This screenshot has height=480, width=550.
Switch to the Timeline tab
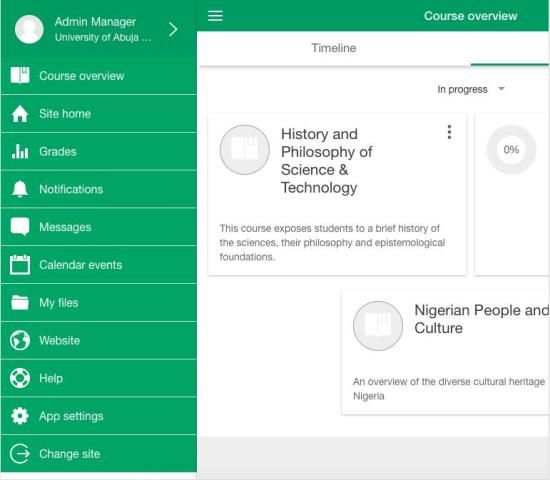coord(334,48)
